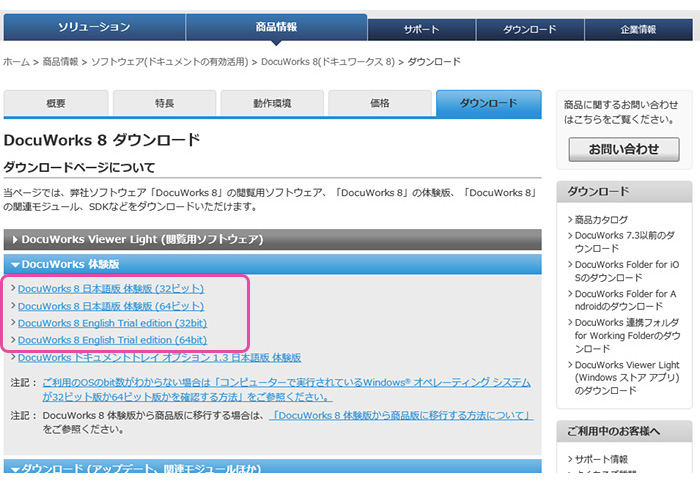Open the ダウンロード top navigation menu

[x=530, y=29]
